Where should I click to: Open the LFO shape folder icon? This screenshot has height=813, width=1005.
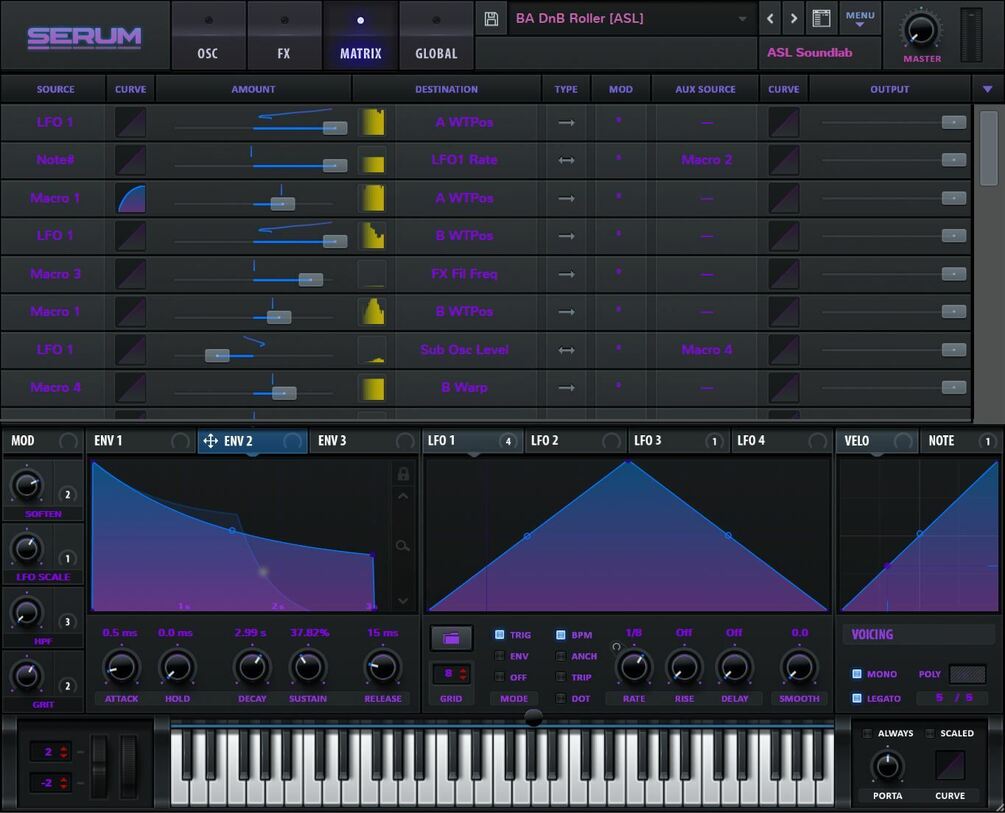coord(451,638)
